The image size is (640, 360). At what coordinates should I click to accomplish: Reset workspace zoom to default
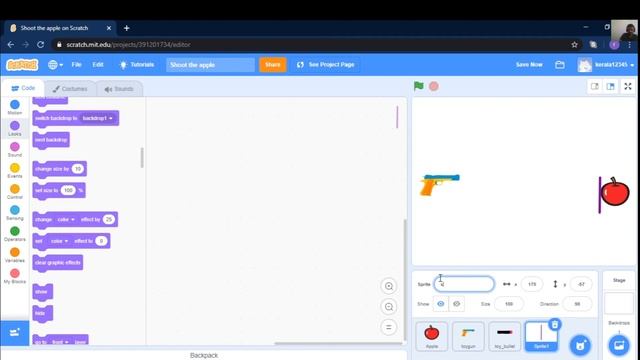click(x=389, y=327)
